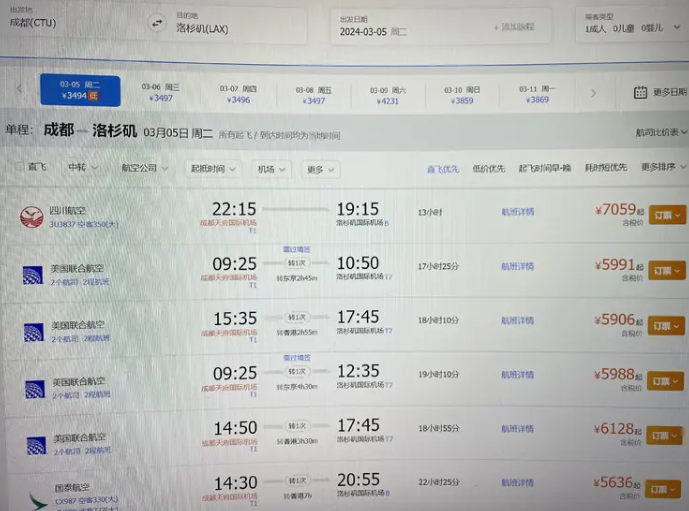Tick the 直飞 direct flight checkbox
This screenshot has height=511, width=689.
tap(19, 166)
